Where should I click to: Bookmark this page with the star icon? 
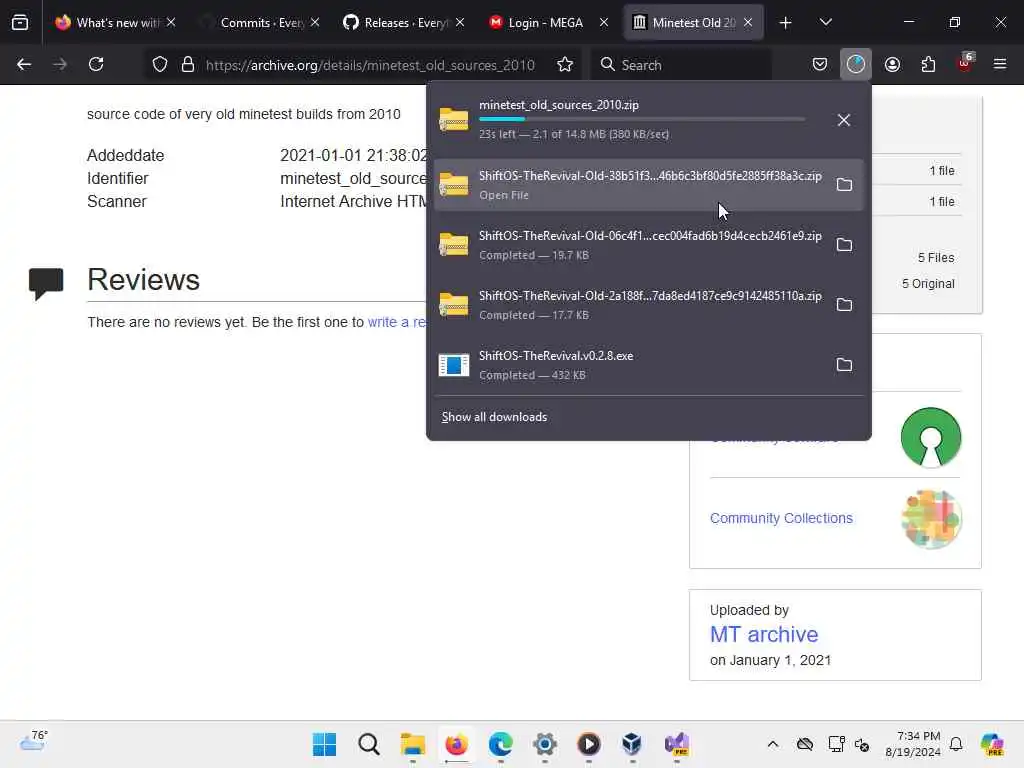pos(565,65)
